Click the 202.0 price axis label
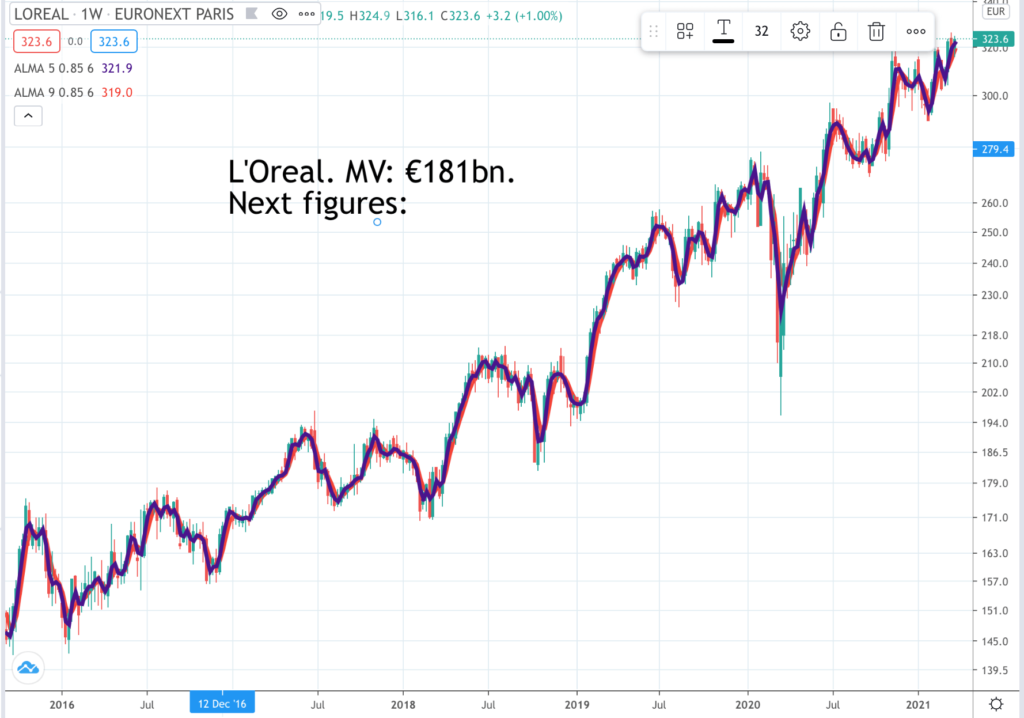Viewport: 1024px width, 718px height. pyautogui.click(x=995, y=393)
